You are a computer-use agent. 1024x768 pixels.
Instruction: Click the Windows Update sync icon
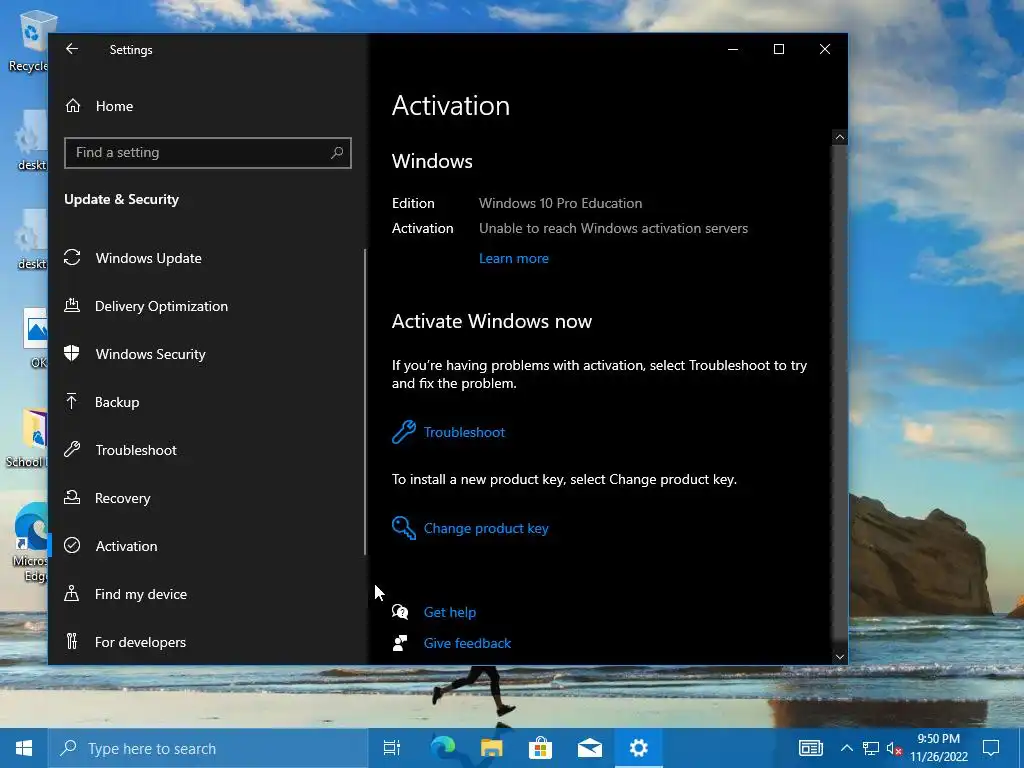click(72, 257)
